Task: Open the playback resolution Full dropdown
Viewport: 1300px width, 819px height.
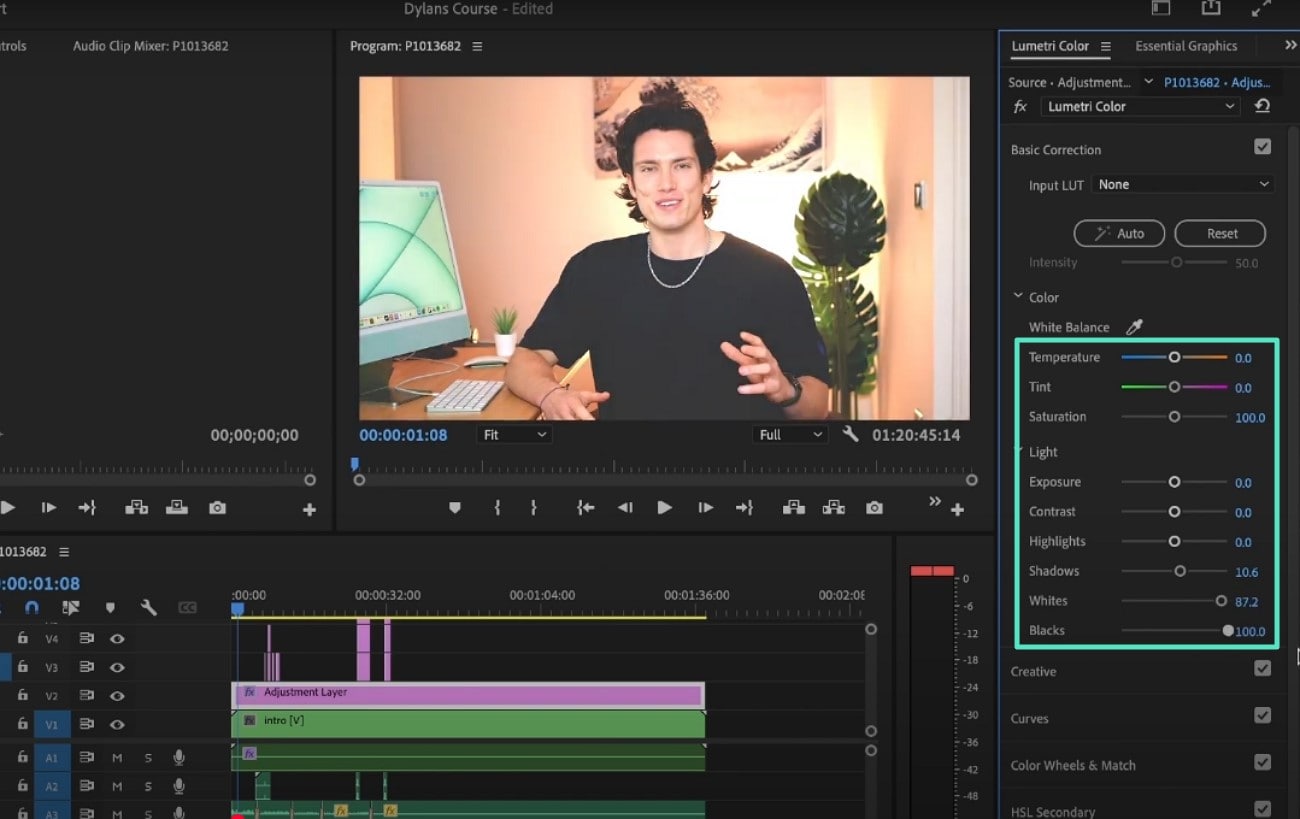Action: click(789, 434)
